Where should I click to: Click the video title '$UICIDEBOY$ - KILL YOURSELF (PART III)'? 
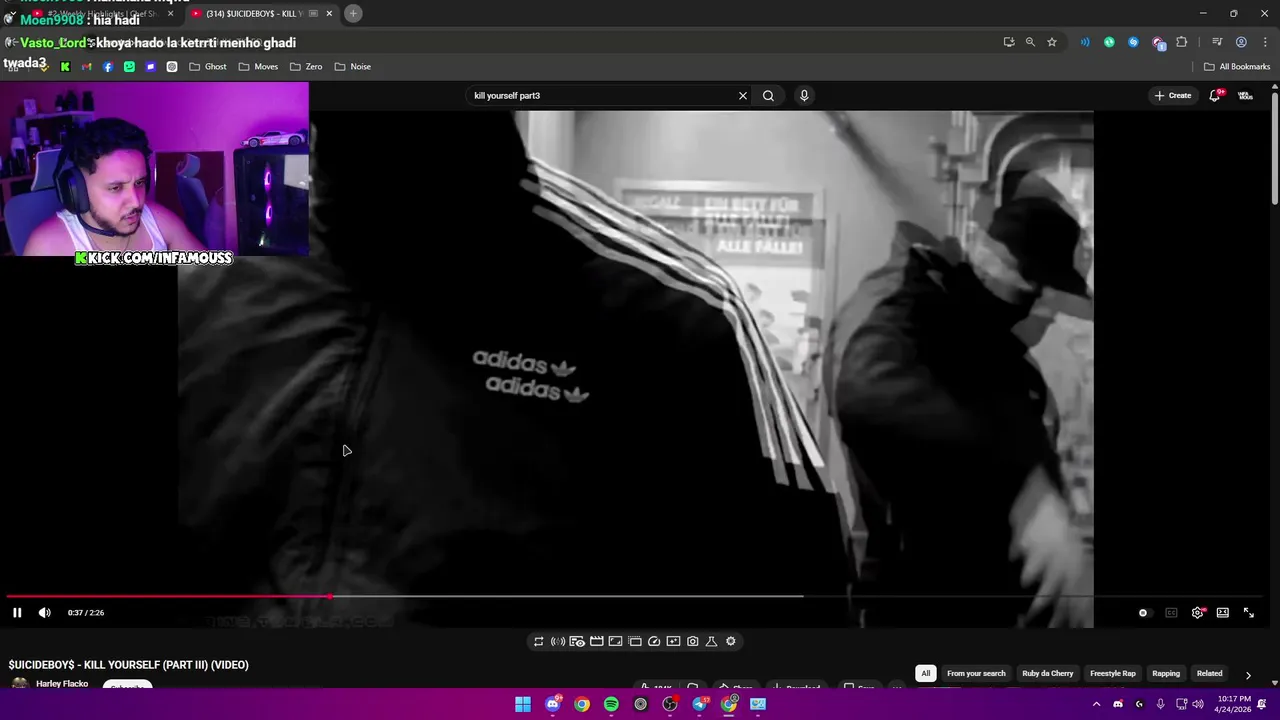128,665
